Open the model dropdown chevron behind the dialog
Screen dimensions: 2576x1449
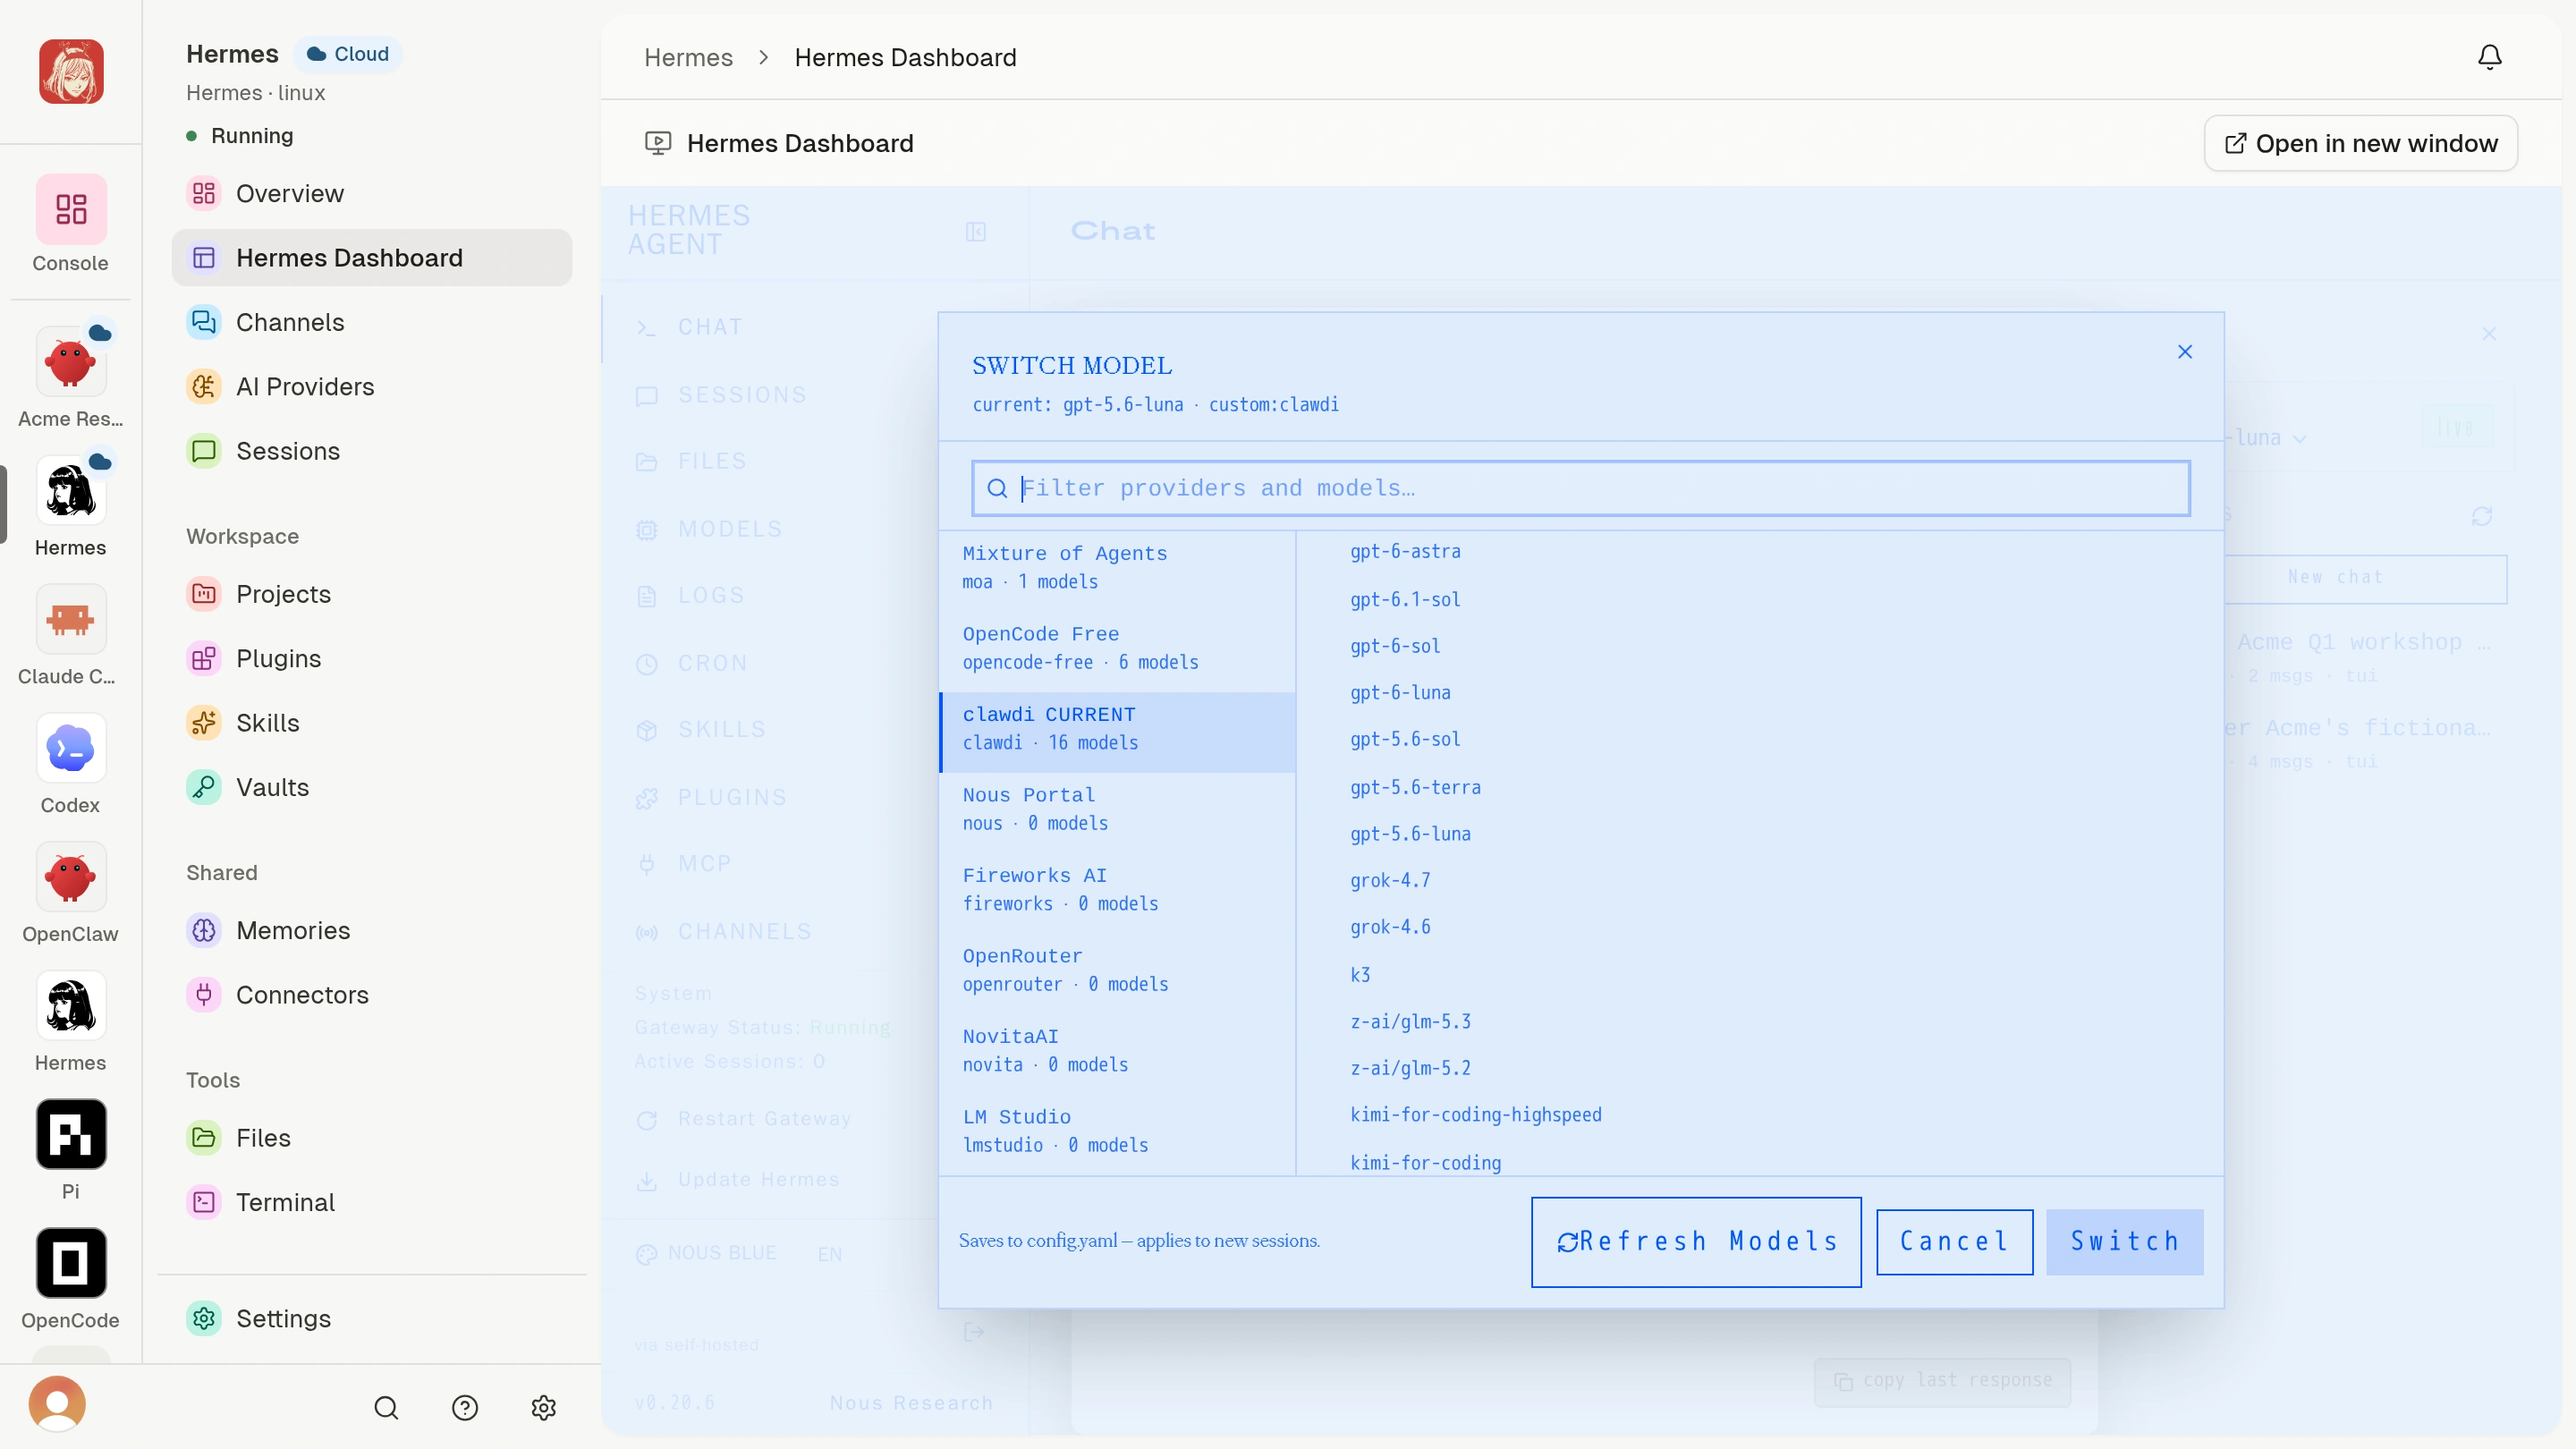click(x=2299, y=439)
